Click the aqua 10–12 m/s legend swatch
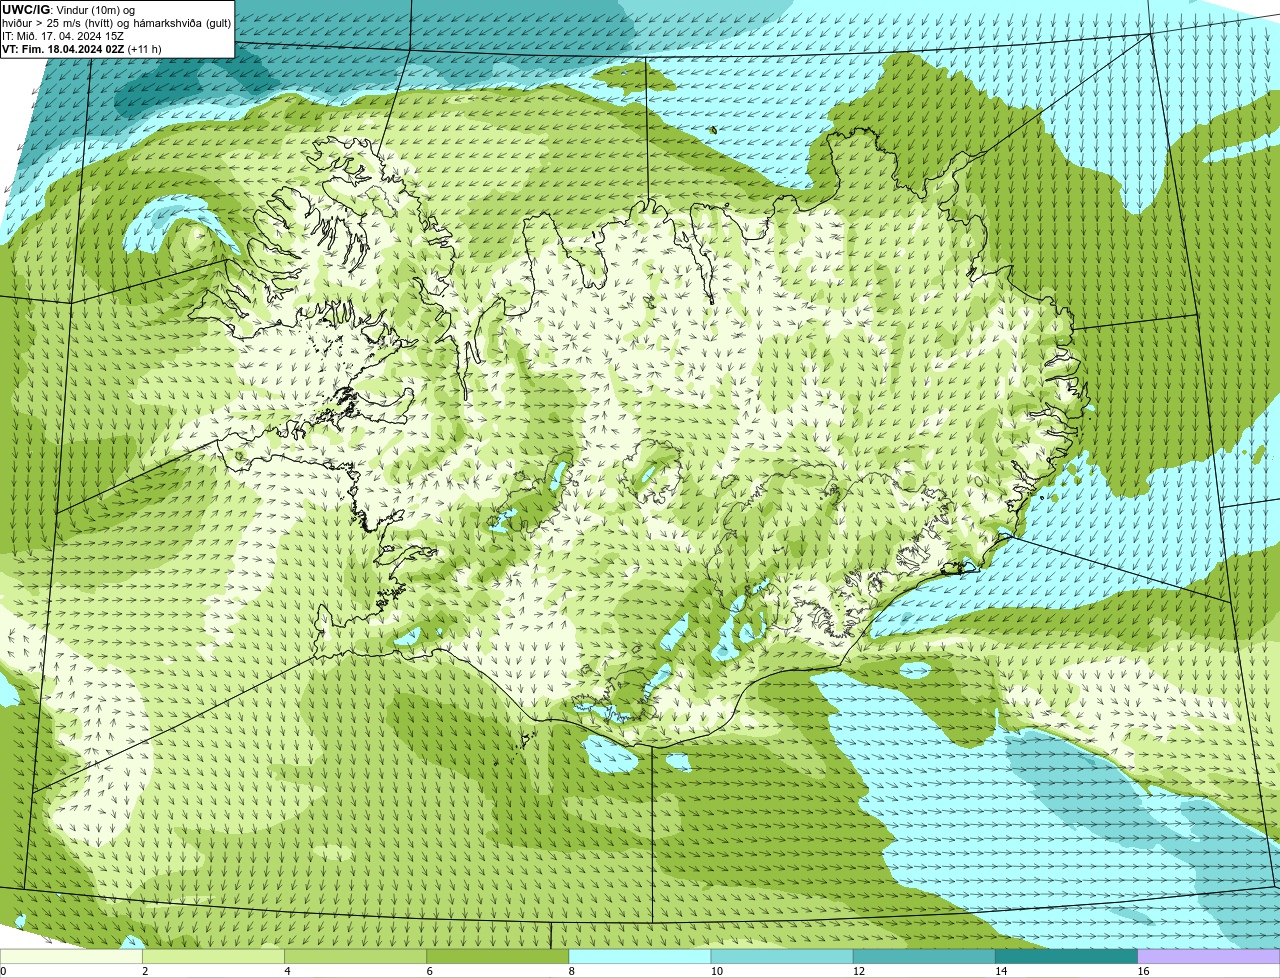 click(782, 956)
